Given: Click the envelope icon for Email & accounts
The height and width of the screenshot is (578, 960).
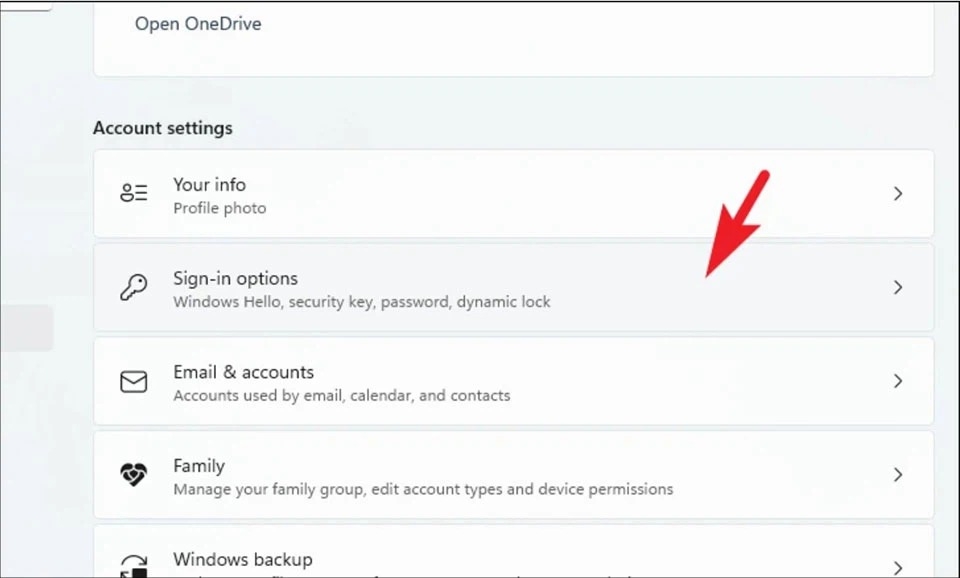Looking at the screenshot, I should [133, 381].
